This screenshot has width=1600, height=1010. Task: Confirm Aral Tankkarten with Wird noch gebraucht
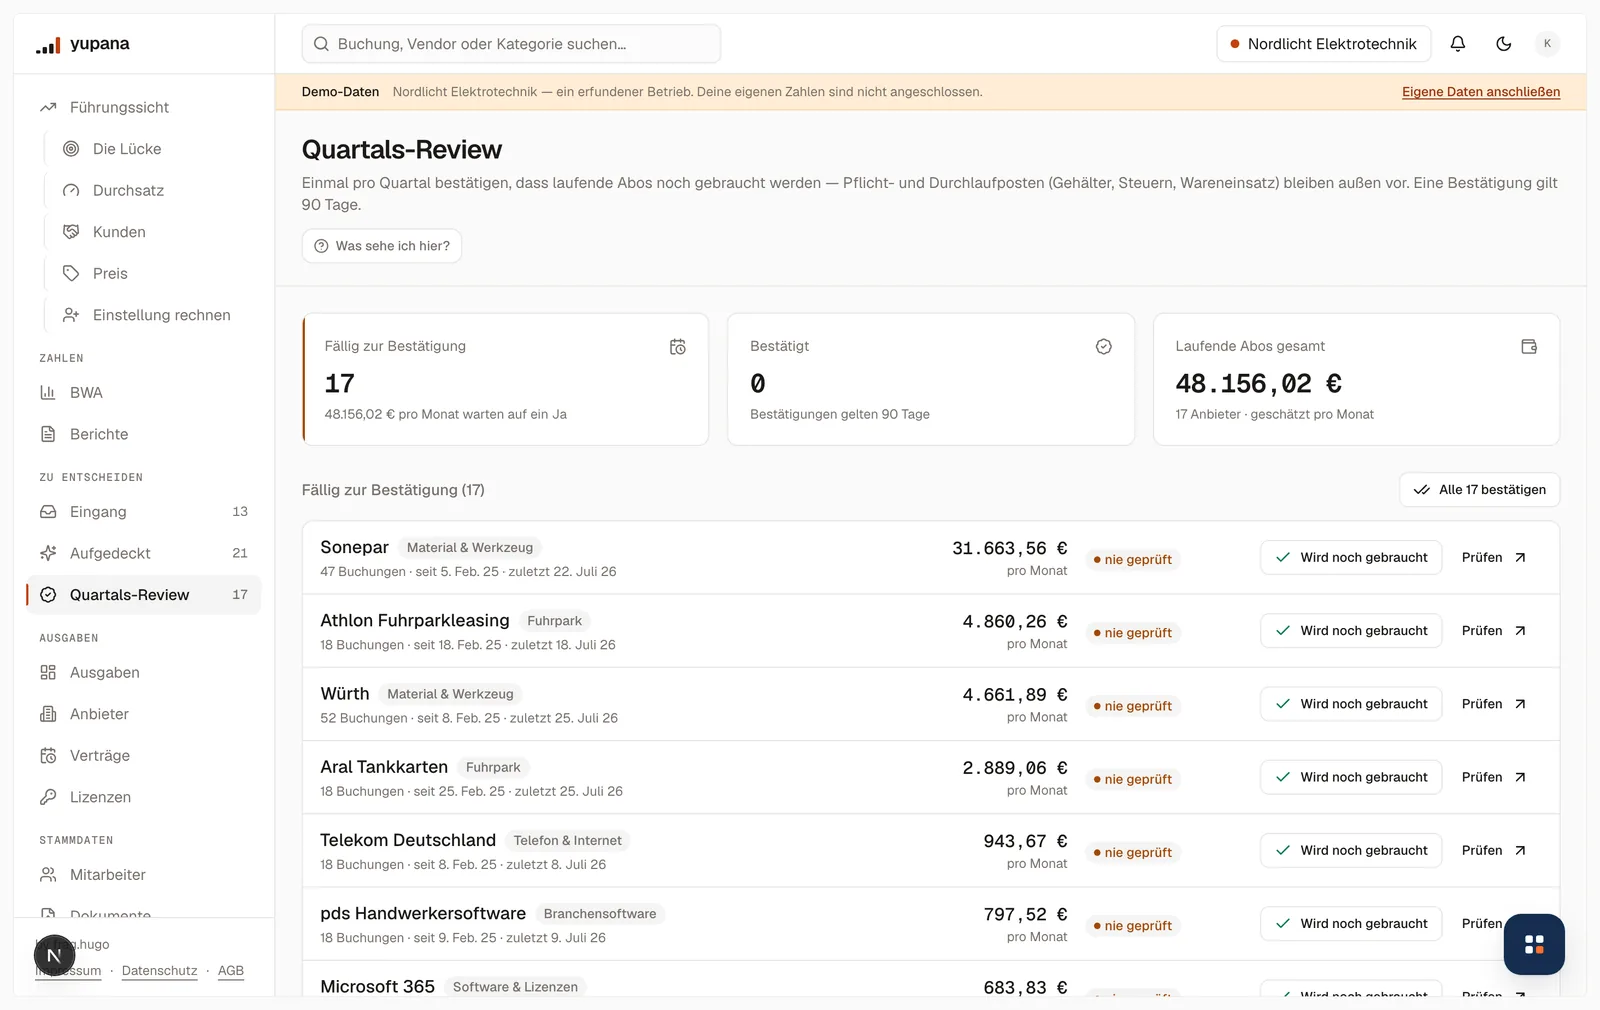[x=1351, y=777]
